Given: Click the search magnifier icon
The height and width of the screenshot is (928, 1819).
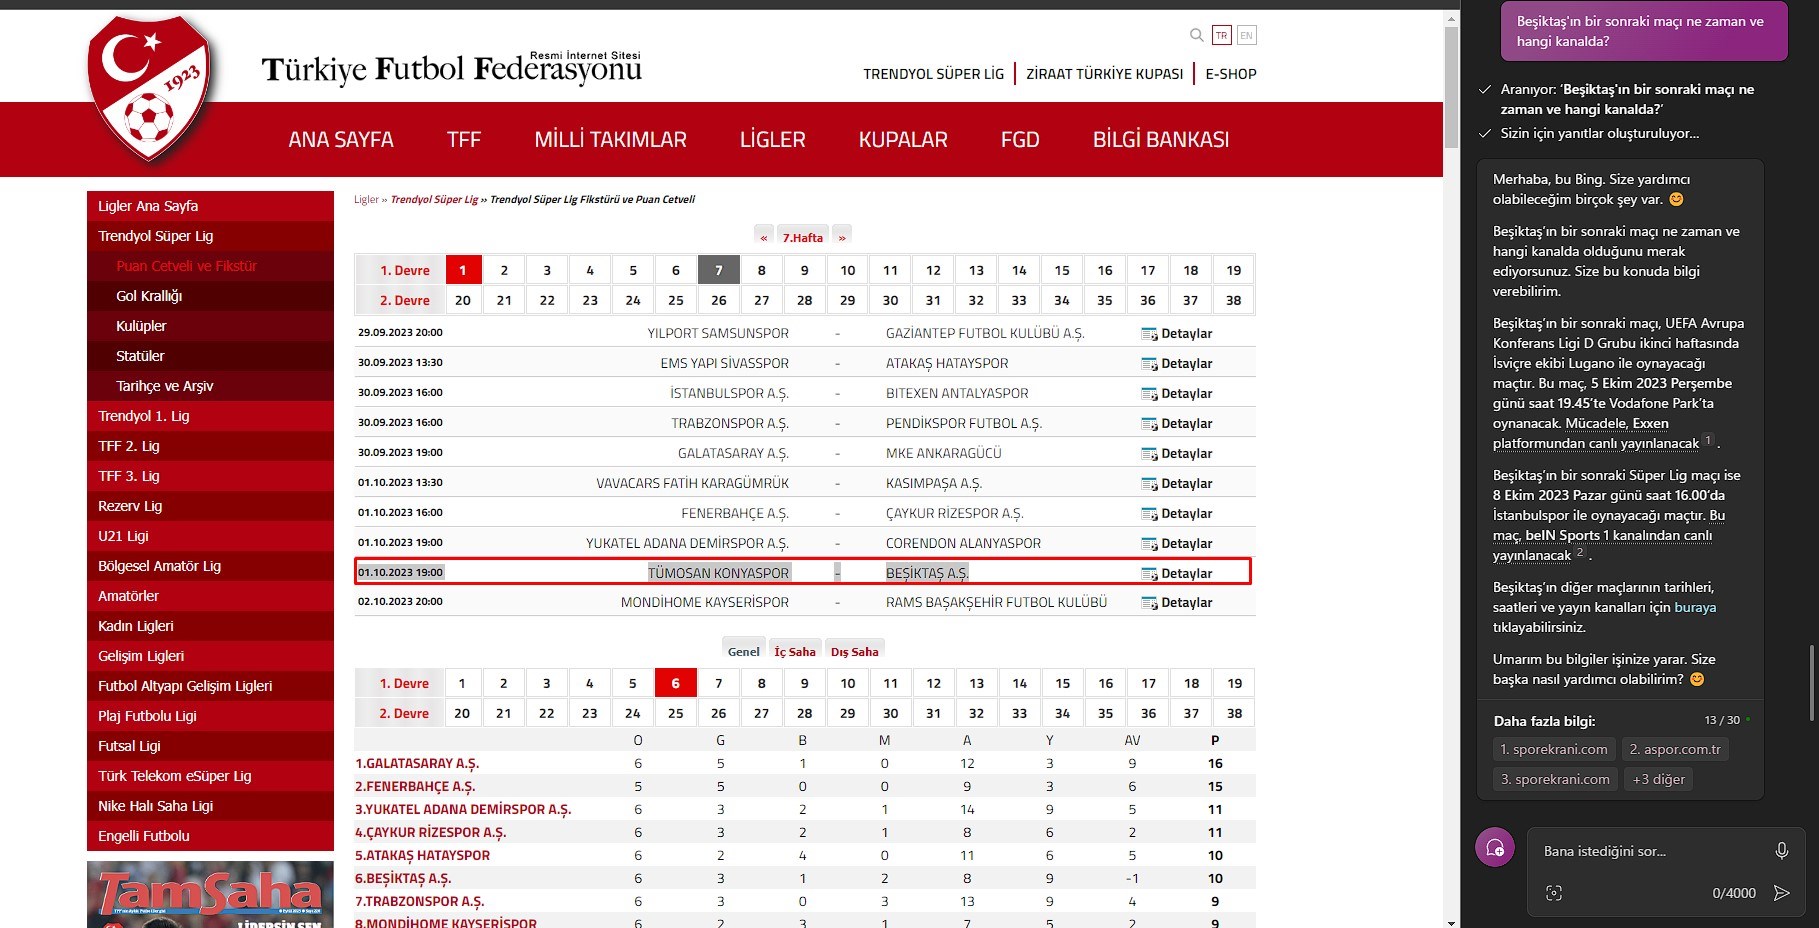Looking at the screenshot, I should click(x=1196, y=35).
